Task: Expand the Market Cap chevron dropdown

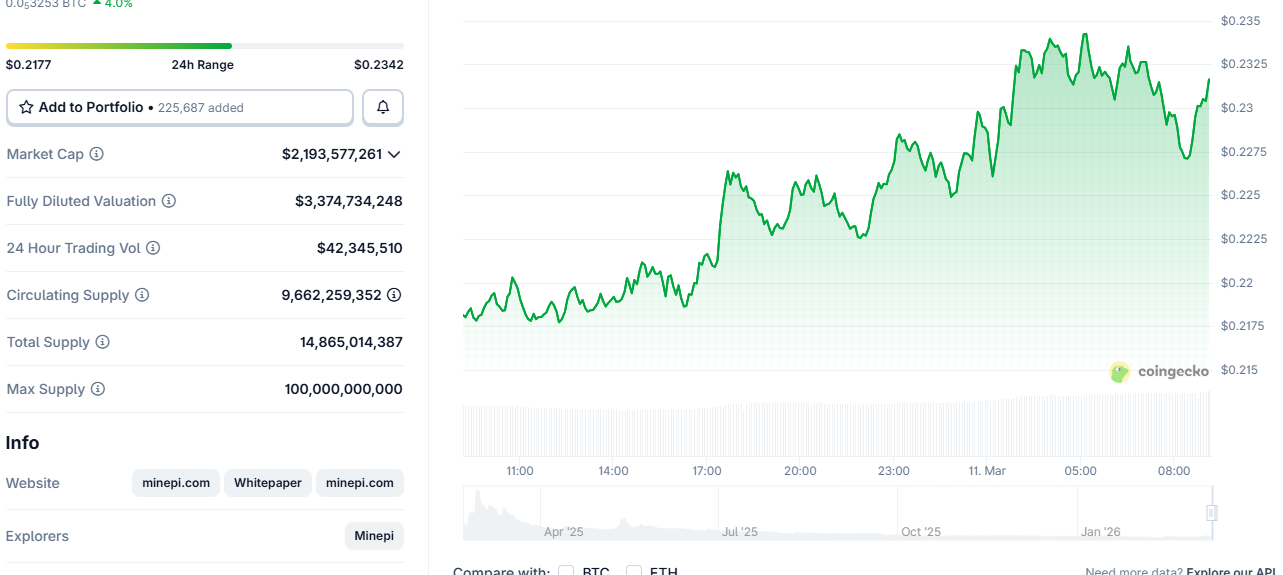Action: pos(394,154)
